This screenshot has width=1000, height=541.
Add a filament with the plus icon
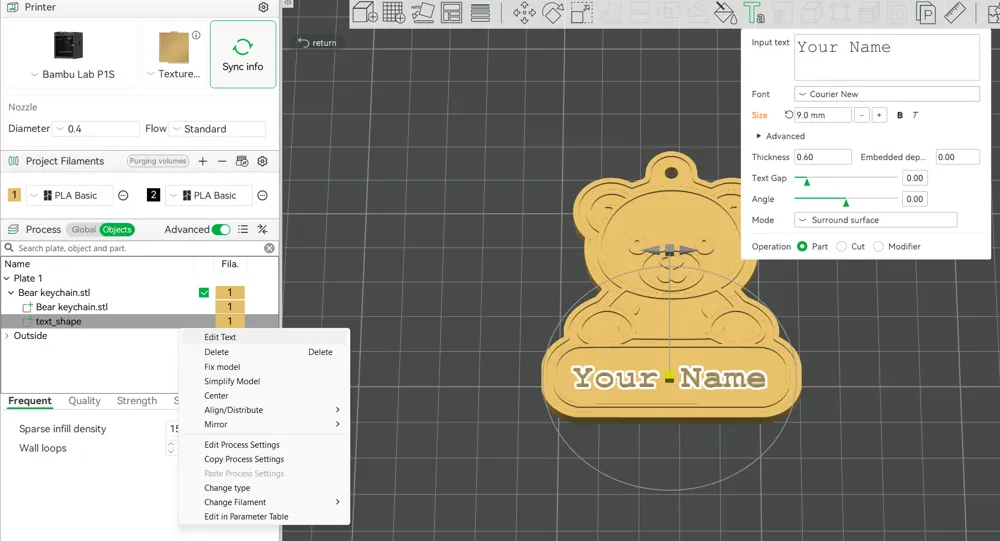click(203, 161)
